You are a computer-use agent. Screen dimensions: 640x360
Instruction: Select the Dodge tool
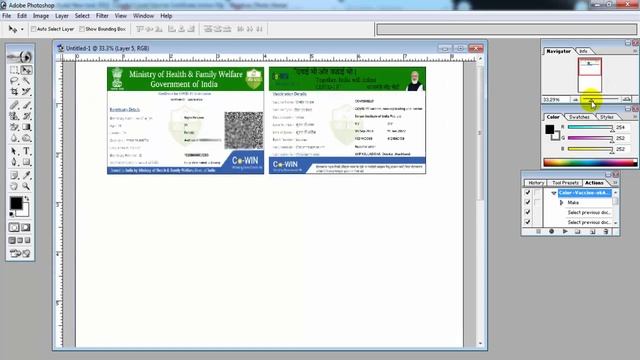pos(27,138)
